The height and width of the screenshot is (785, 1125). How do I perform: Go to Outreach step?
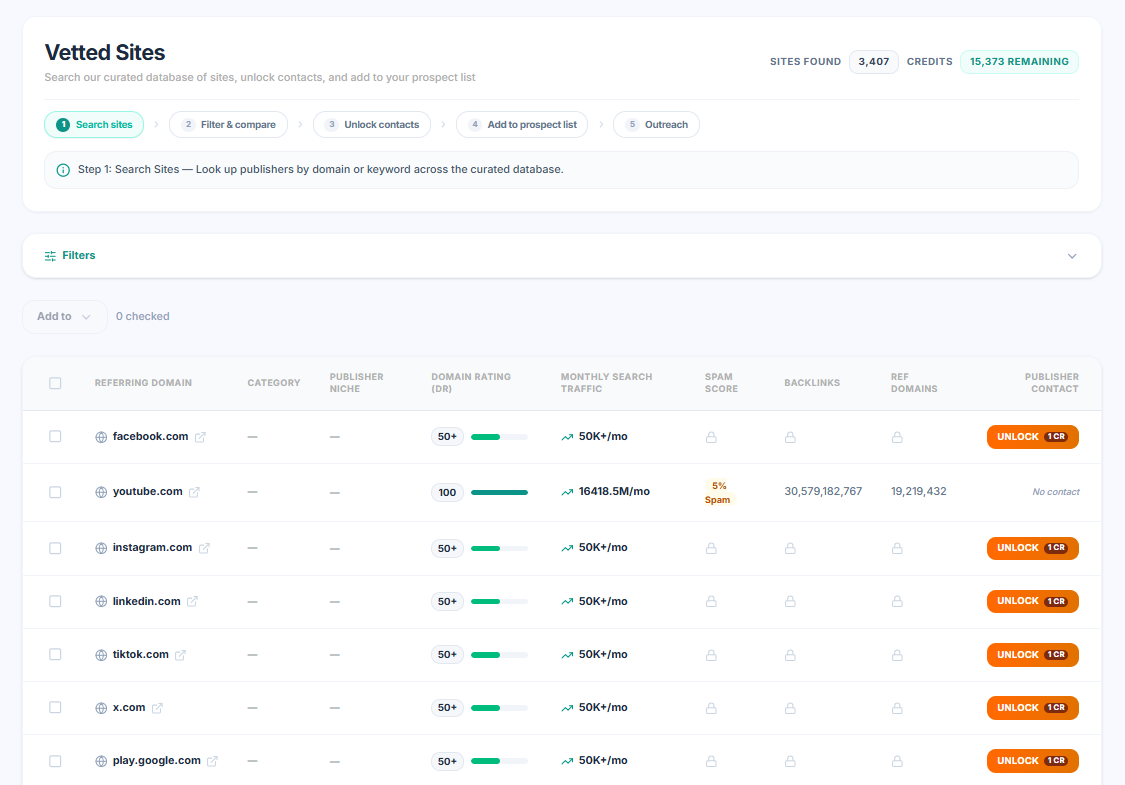[656, 125]
